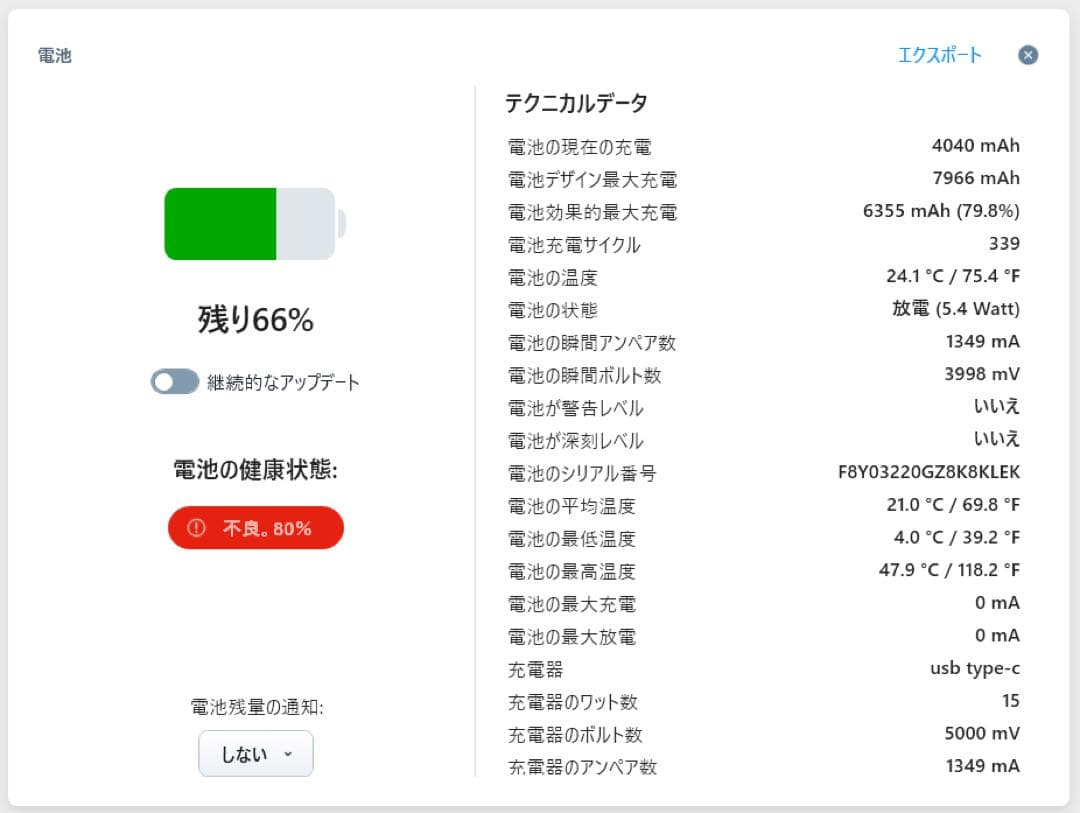The width and height of the screenshot is (1080, 813).
Task: Select a new battery notification option
Action: 255,754
